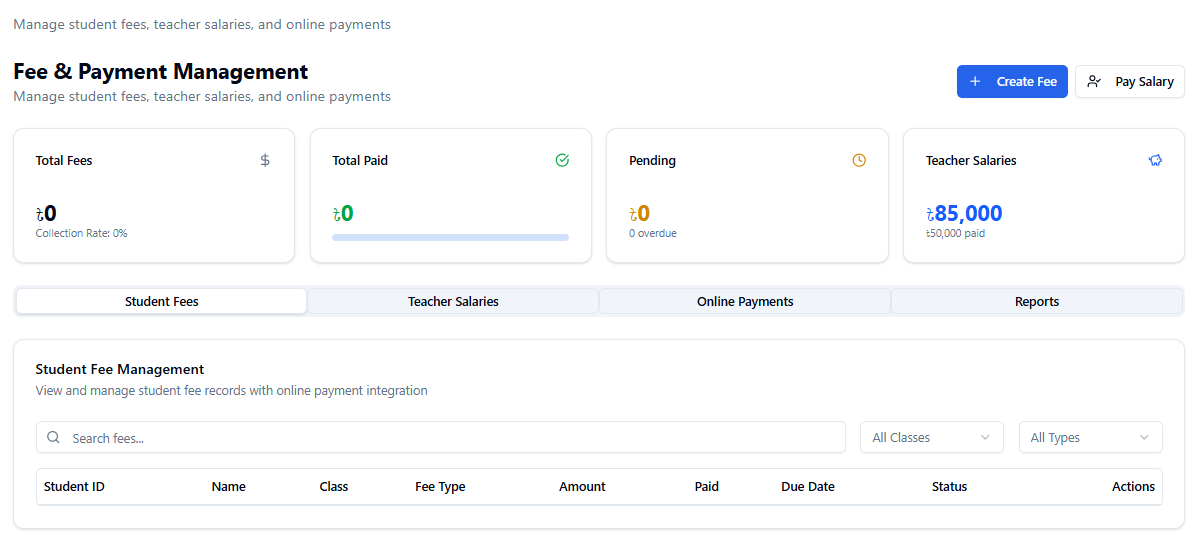Click the green checkmark icon on Total Paid

coord(562,160)
